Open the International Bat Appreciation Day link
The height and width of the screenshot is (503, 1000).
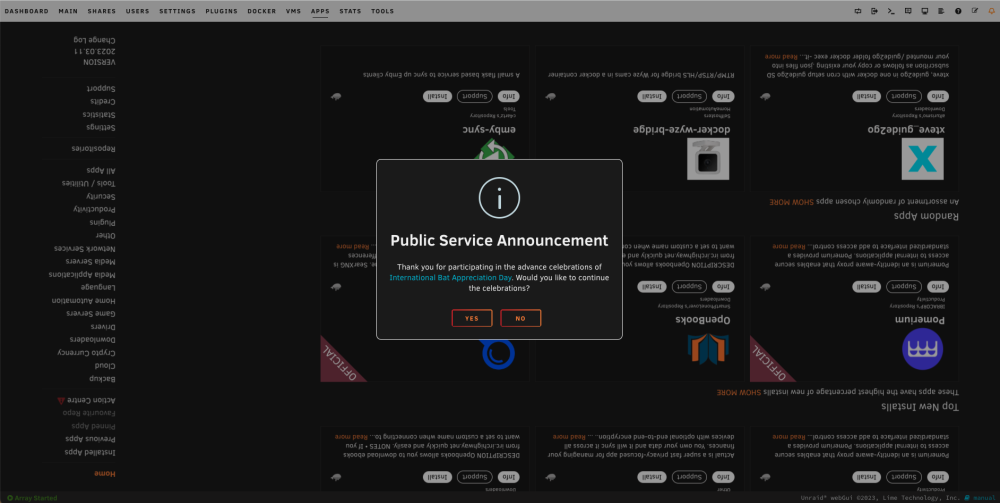click(x=451, y=278)
